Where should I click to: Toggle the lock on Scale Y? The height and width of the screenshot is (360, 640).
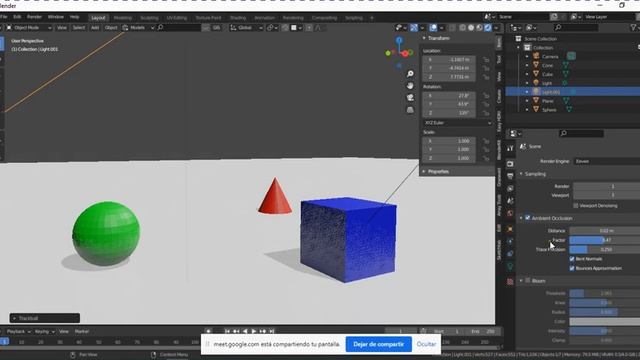click(x=486, y=149)
